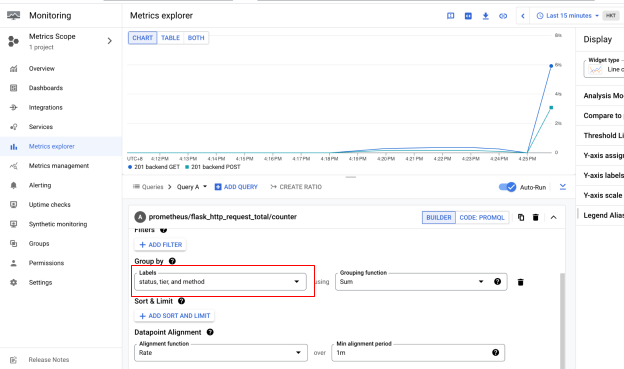This screenshot has width=624, height=369.
Task: Click the Alerting bell icon
Action: click(x=14, y=185)
